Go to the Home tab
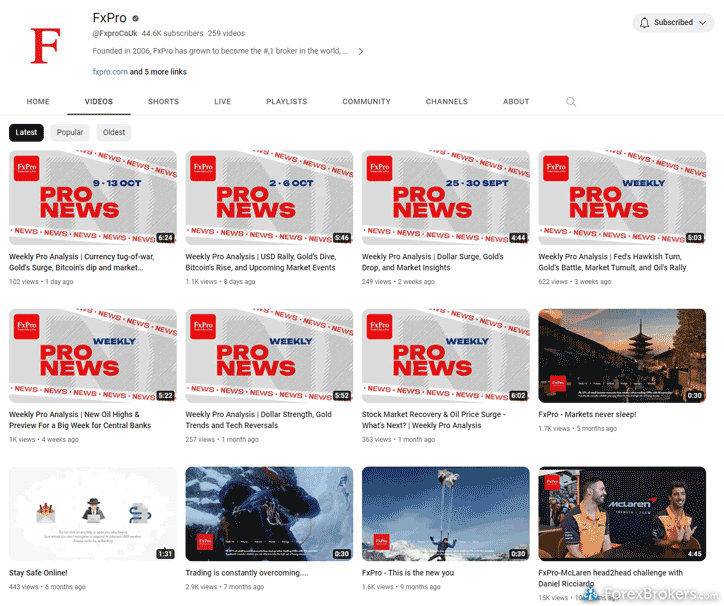 (38, 101)
